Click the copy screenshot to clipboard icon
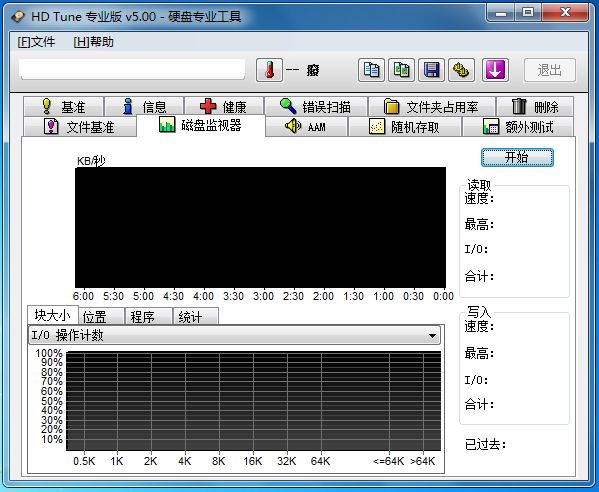This screenshot has height=492, width=599. (401, 70)
